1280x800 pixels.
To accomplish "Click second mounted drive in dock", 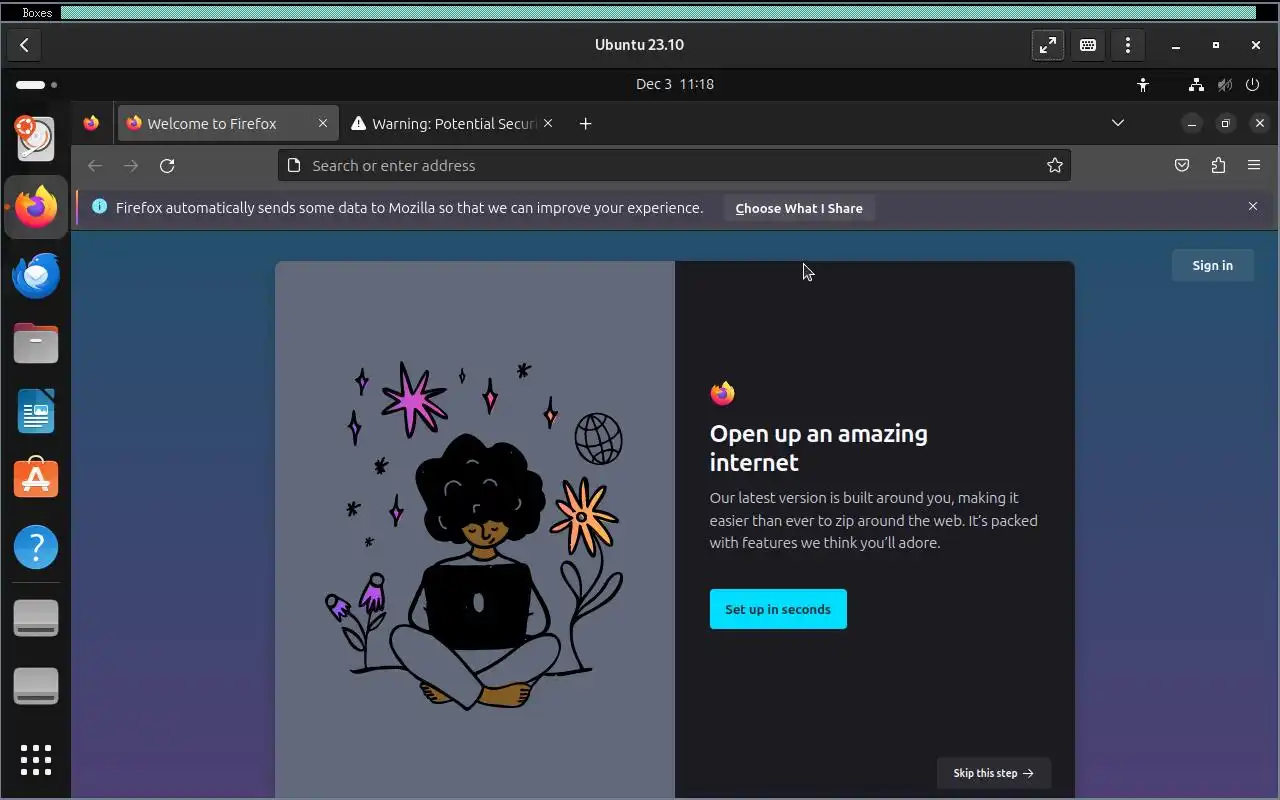I will point(36,686).
